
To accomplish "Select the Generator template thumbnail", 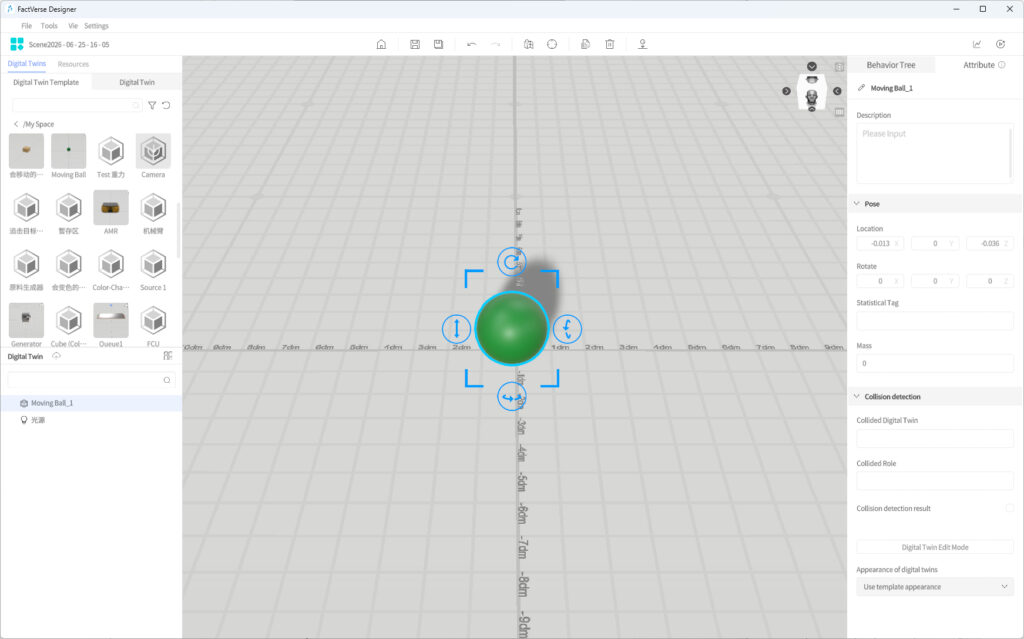I will (x=26, y=320).
